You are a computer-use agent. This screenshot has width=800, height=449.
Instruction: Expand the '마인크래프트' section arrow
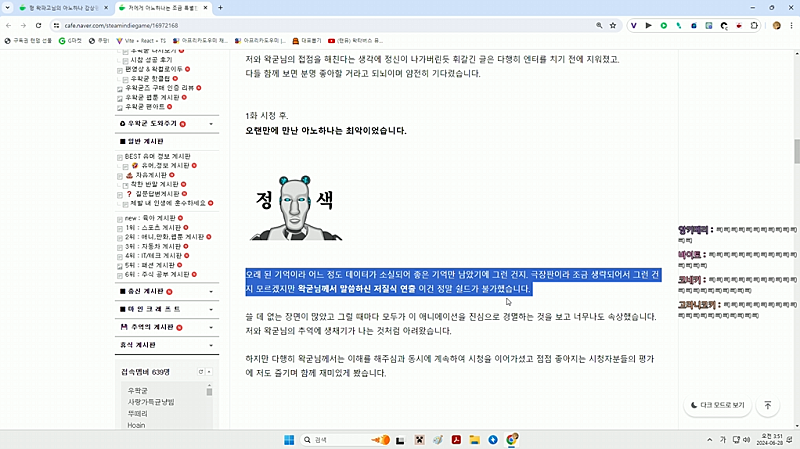[x=211, y=309]
